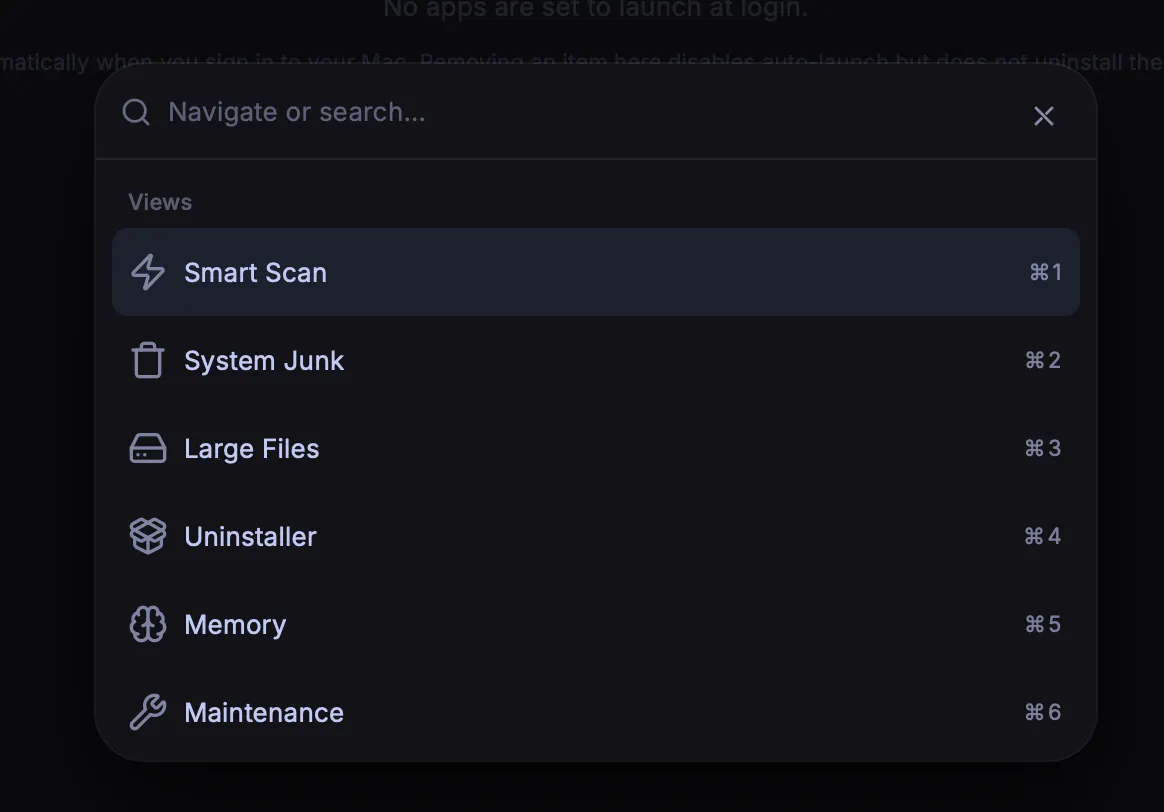The width and height of the screenshot is (1164, 812).
Task: Click the System Junk trash icon
Action: pos(148,360)
